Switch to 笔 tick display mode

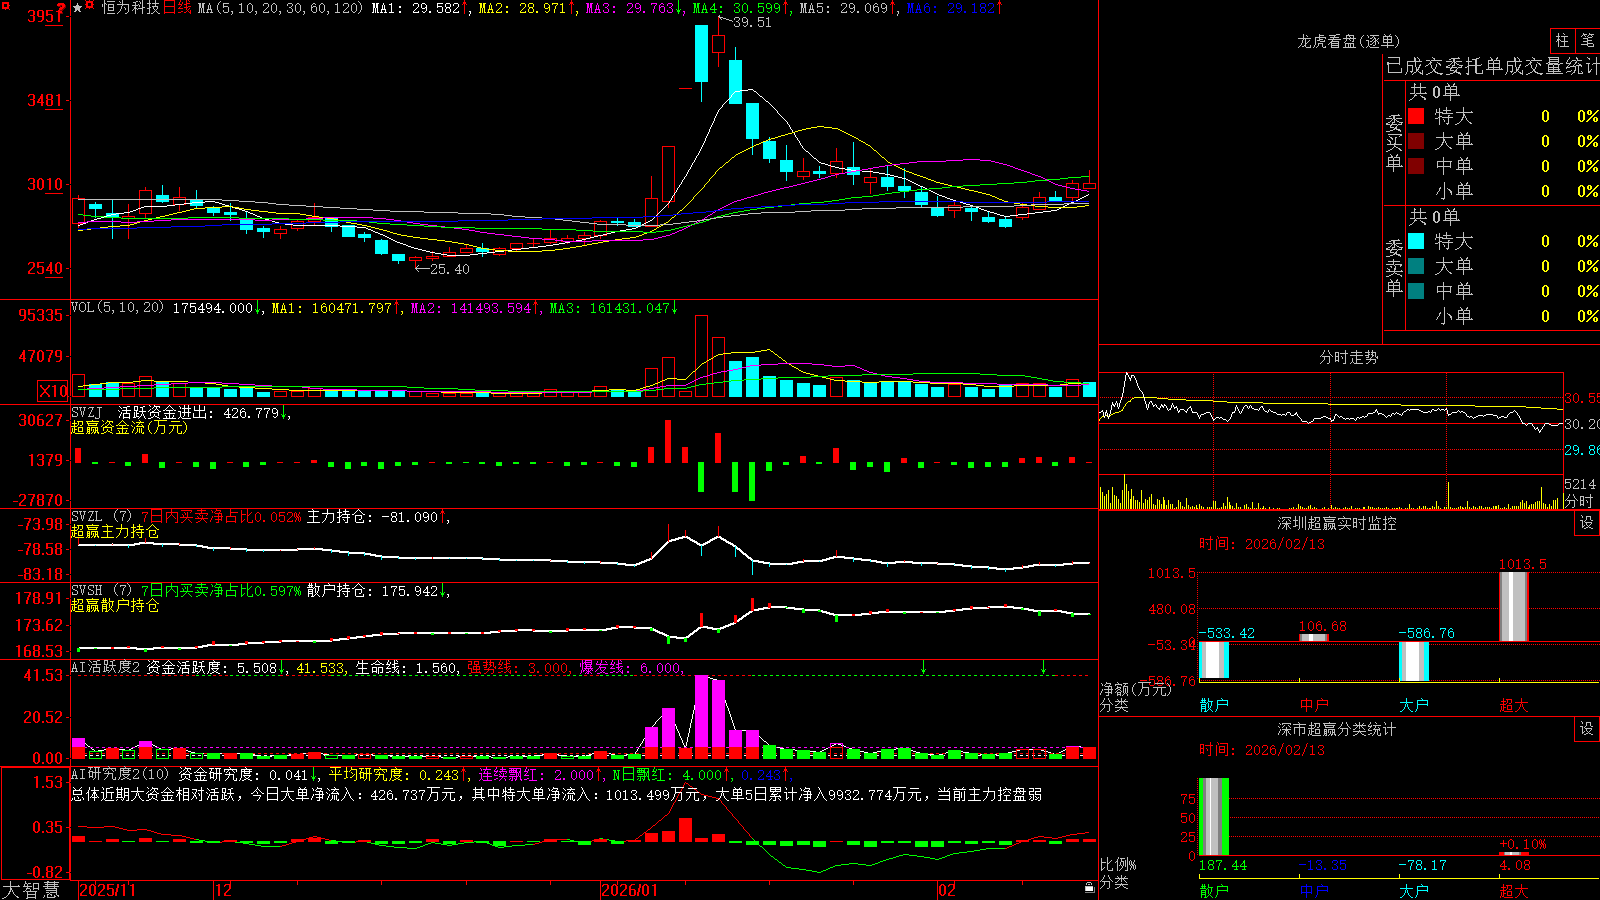[1588, 41]
